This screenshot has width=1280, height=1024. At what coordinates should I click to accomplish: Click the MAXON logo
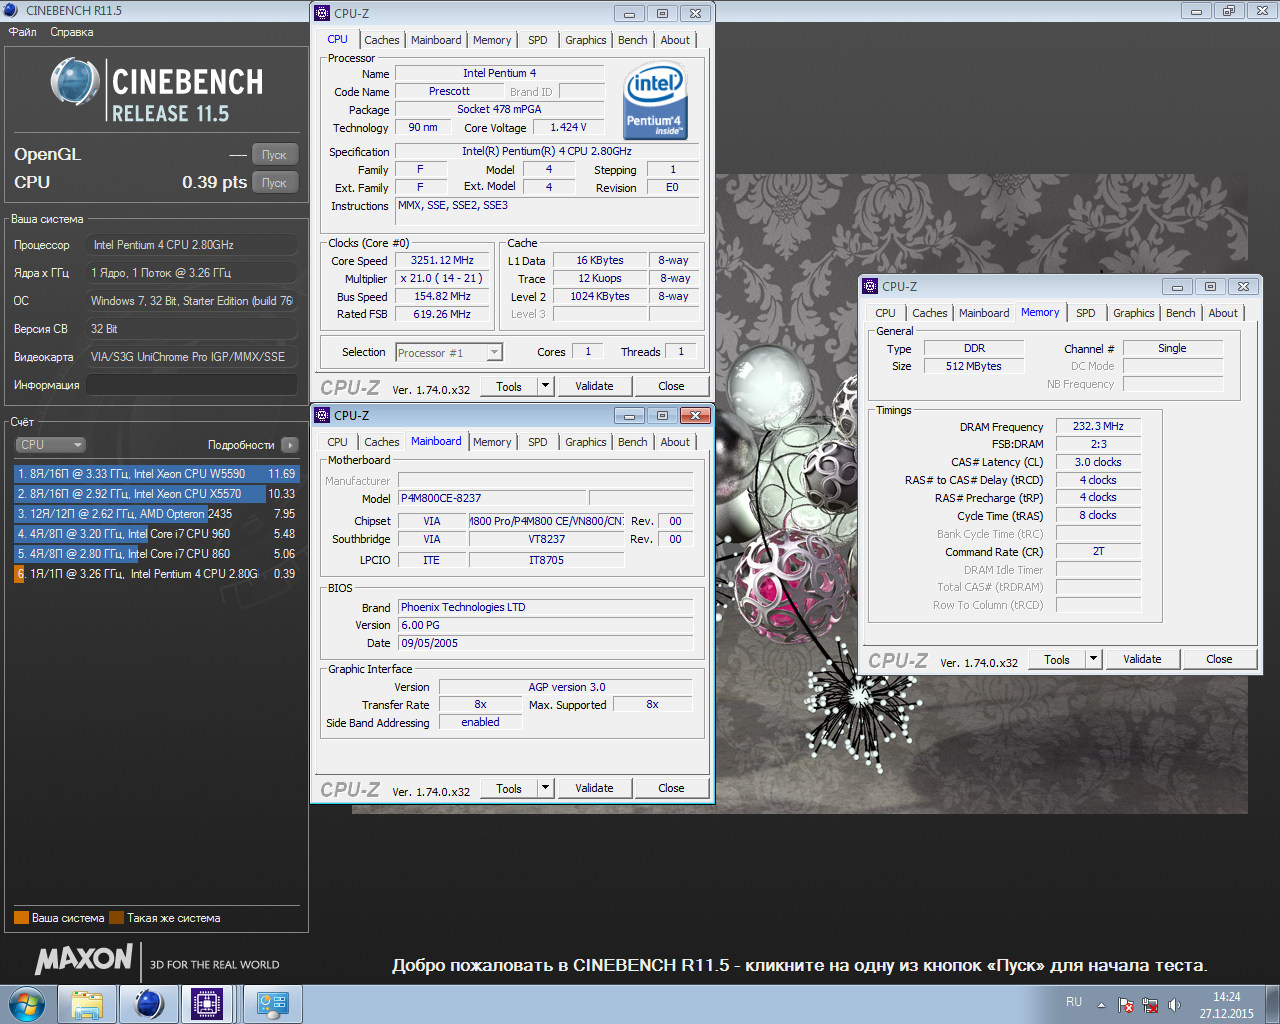pos(84,960)
